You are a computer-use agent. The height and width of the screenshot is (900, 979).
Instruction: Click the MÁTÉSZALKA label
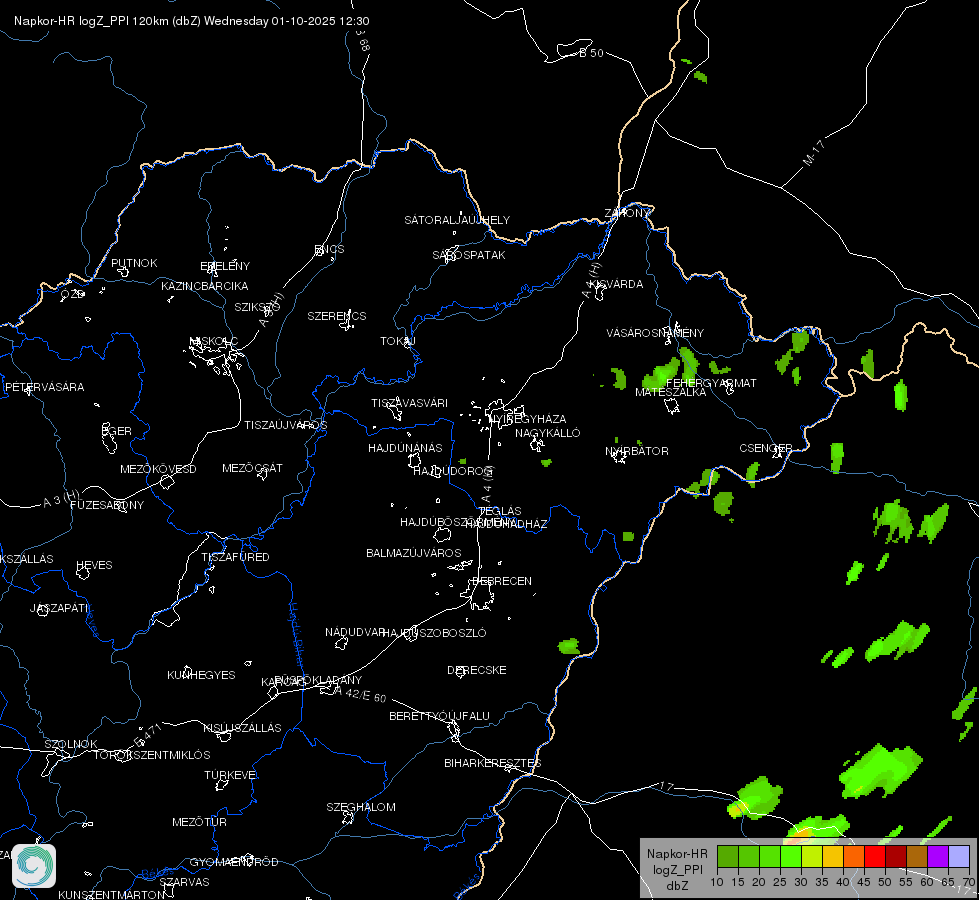671,392
